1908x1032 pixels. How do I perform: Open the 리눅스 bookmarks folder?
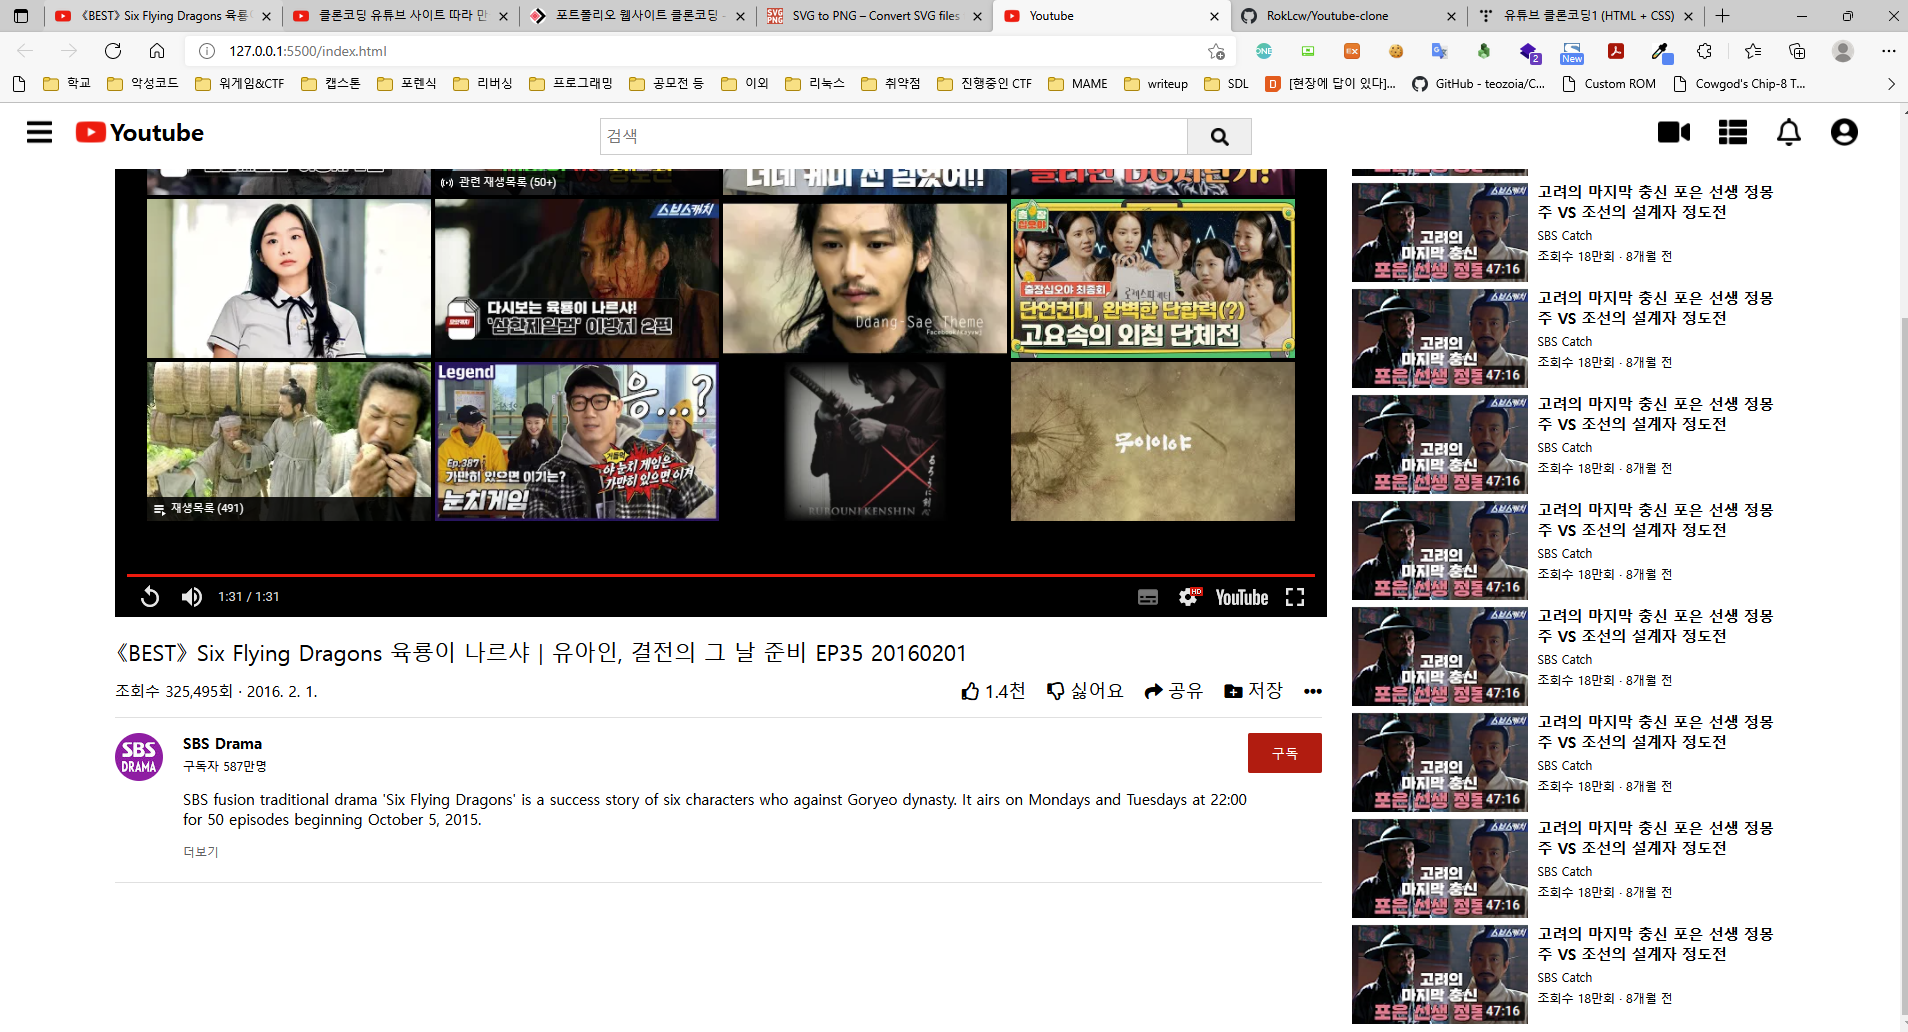(815, 84)
